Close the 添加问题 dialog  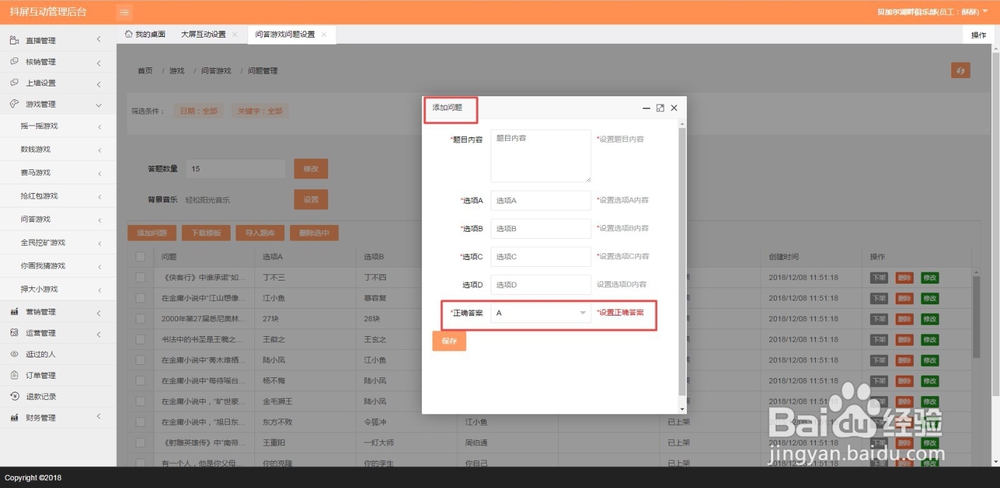(x=674, y=108)
